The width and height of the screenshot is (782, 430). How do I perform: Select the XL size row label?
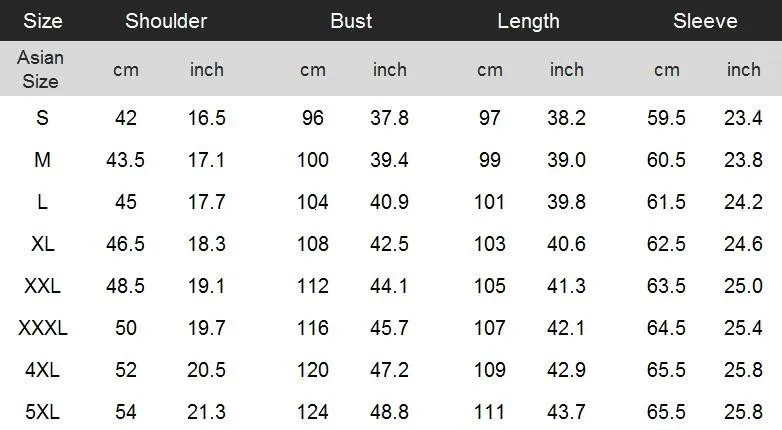tap(42, 244)
